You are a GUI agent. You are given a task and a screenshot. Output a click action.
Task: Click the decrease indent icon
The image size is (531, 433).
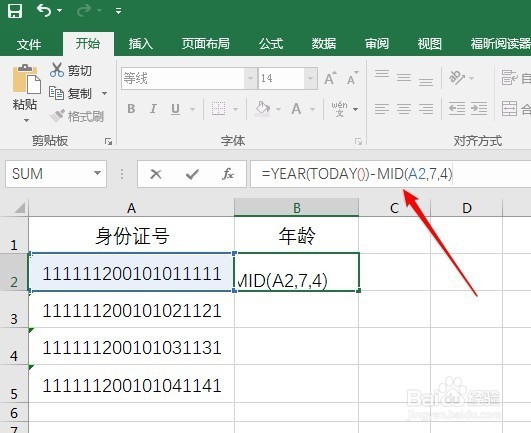click(457, 109)
